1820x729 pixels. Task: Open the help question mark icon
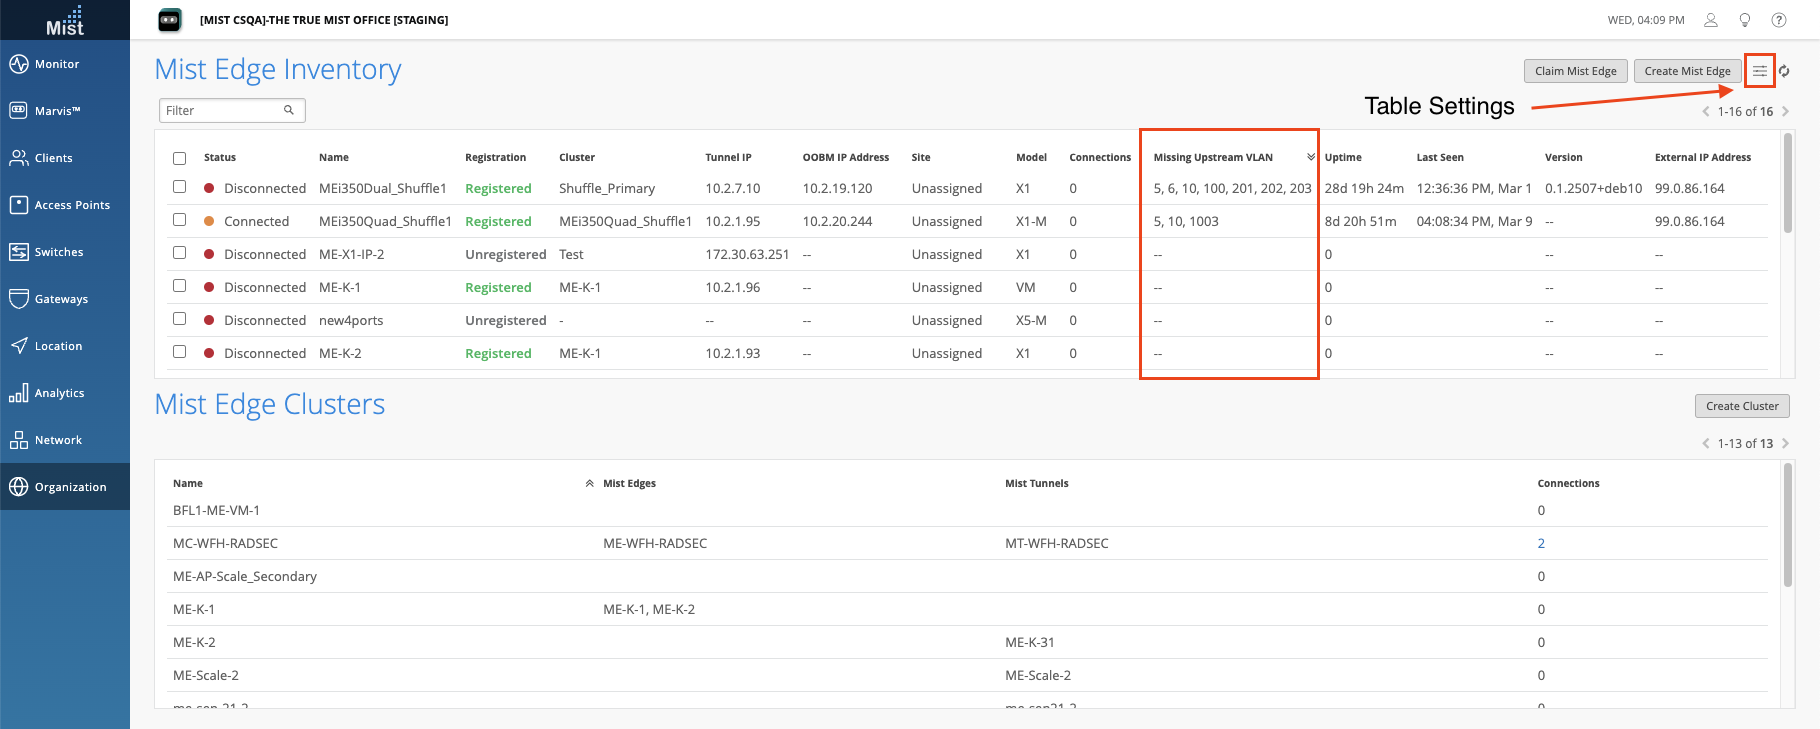click(1779, 20)
